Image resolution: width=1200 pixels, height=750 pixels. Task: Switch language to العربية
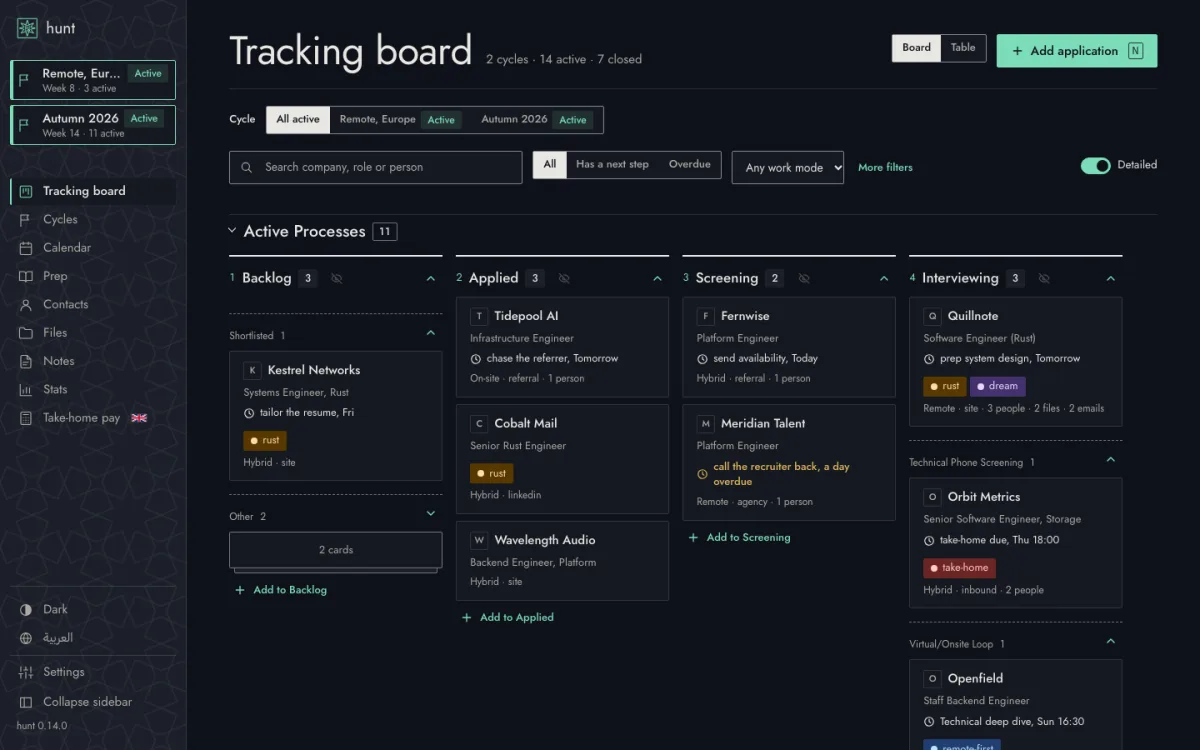coord(93,638)
